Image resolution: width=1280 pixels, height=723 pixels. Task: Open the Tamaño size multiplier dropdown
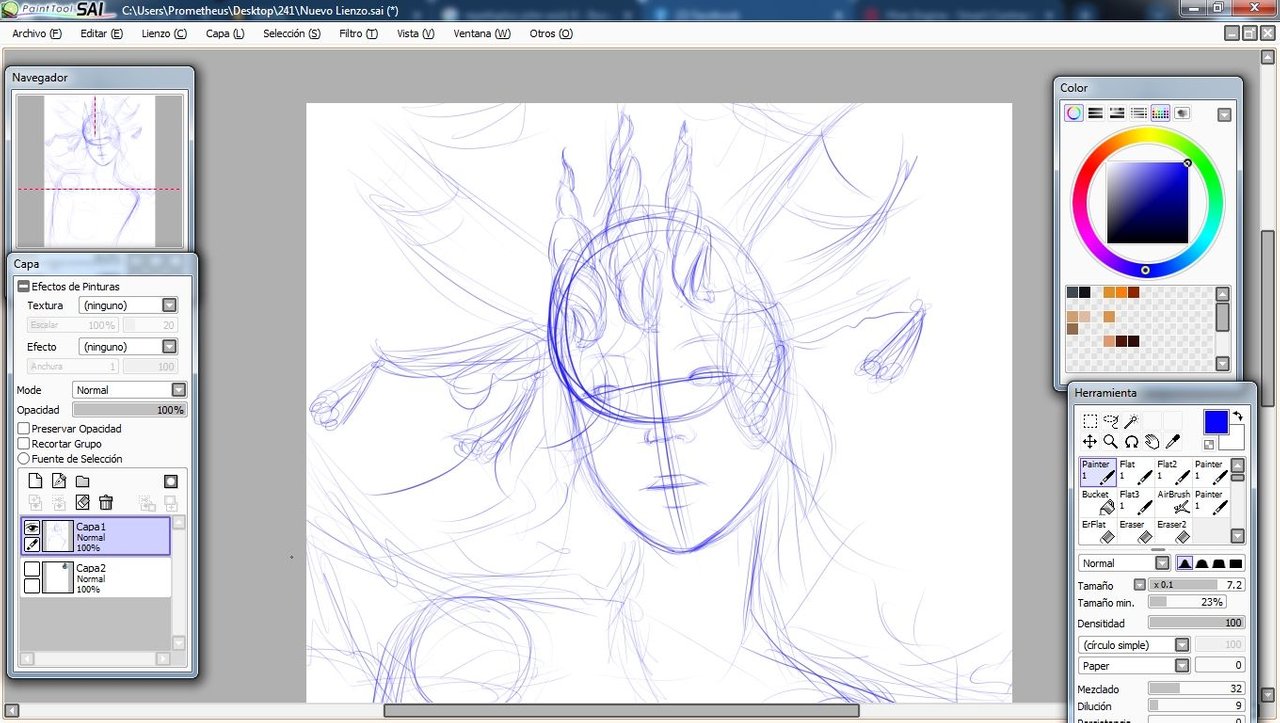[x=1139, y=584]
